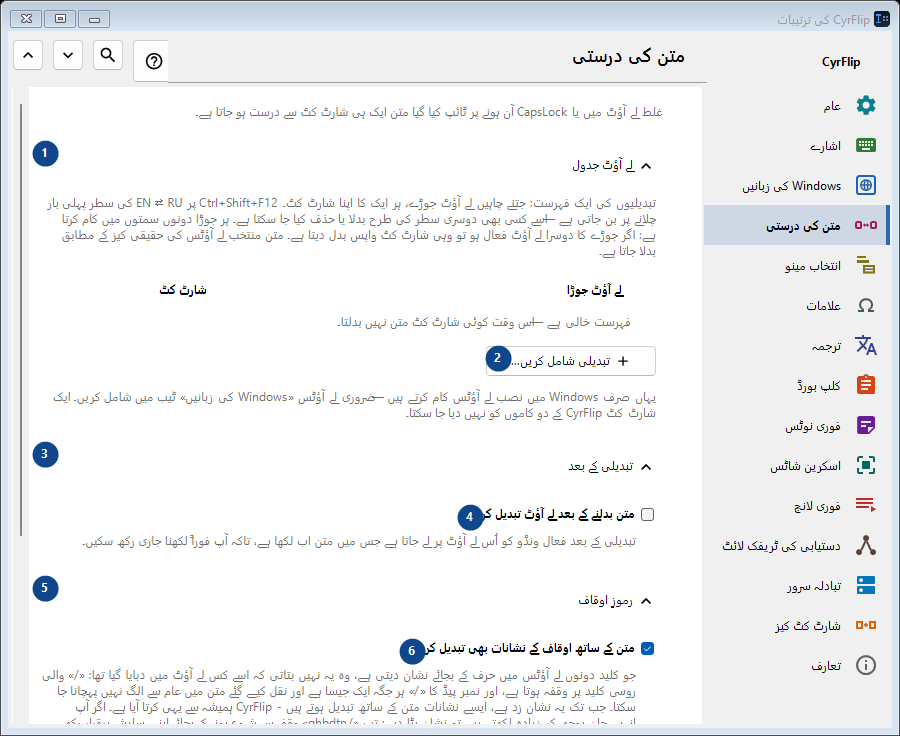The height and width of the screenshot is (736, 900).
Task: Open the علامات tab
Action: [x=796, y=305]
